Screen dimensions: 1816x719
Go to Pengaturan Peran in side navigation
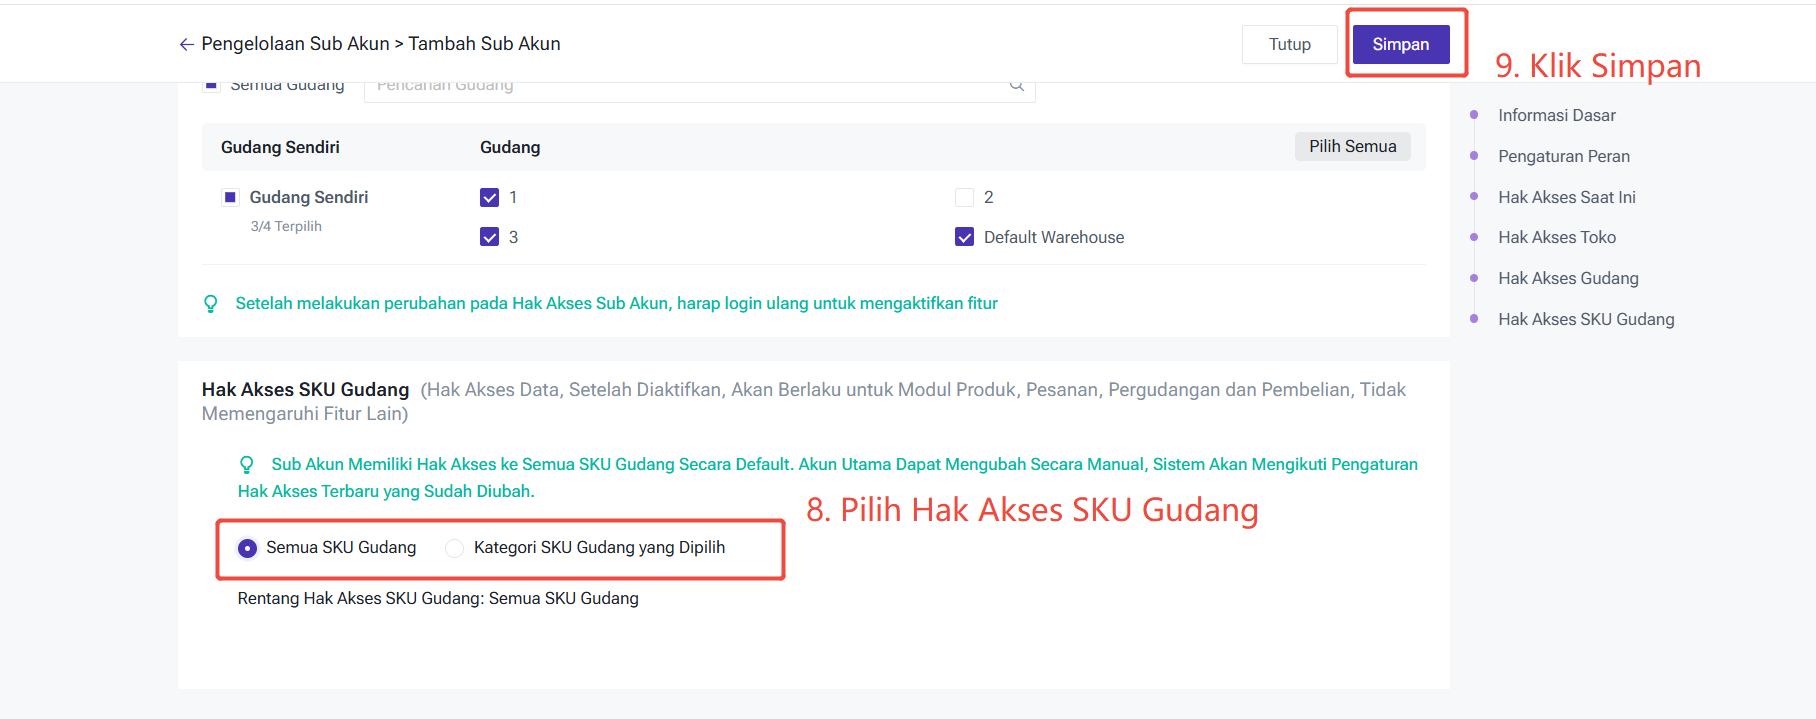point(1563,157)
